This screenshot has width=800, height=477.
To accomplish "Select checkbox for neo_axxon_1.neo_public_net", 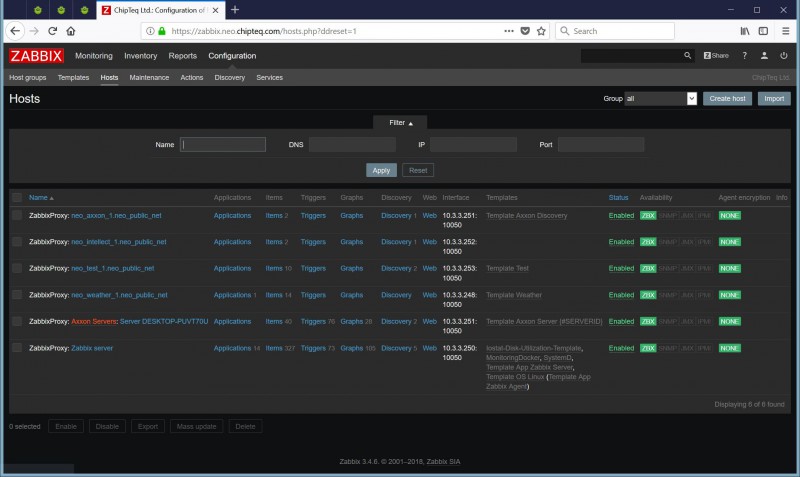I will click(17, 215).
